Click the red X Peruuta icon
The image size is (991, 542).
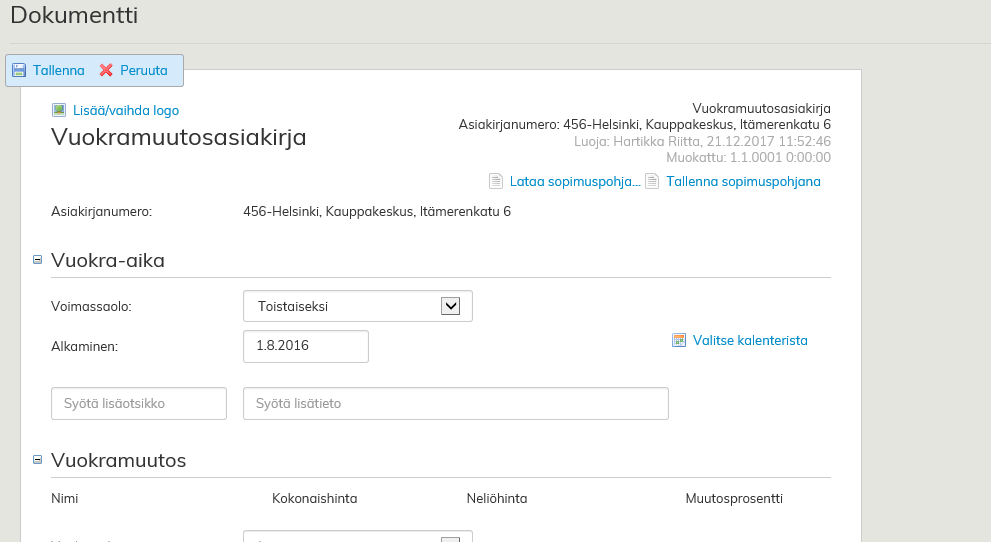click(x=106, y=71)
